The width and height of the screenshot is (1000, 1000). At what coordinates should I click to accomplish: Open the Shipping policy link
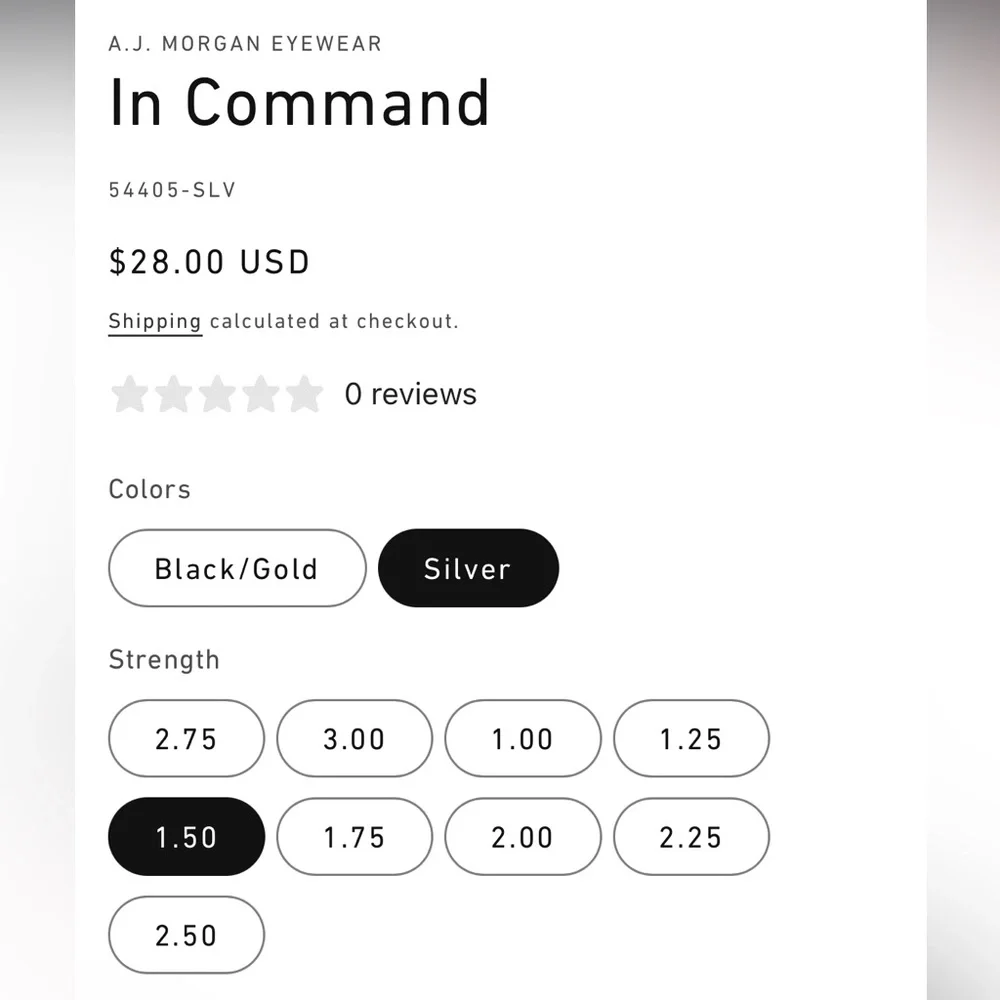(155, 321)
